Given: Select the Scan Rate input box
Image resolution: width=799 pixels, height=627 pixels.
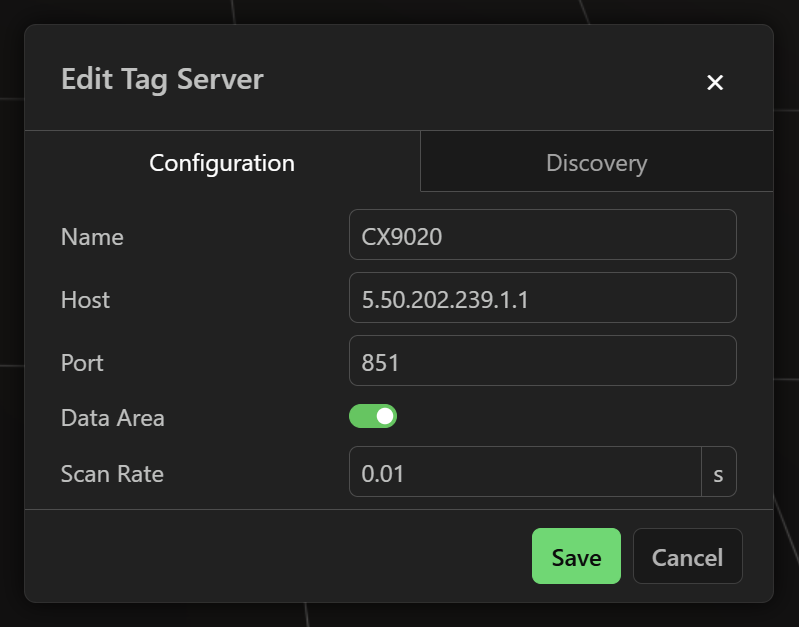Looking at the screenshot, I should [x=525, y=472].
